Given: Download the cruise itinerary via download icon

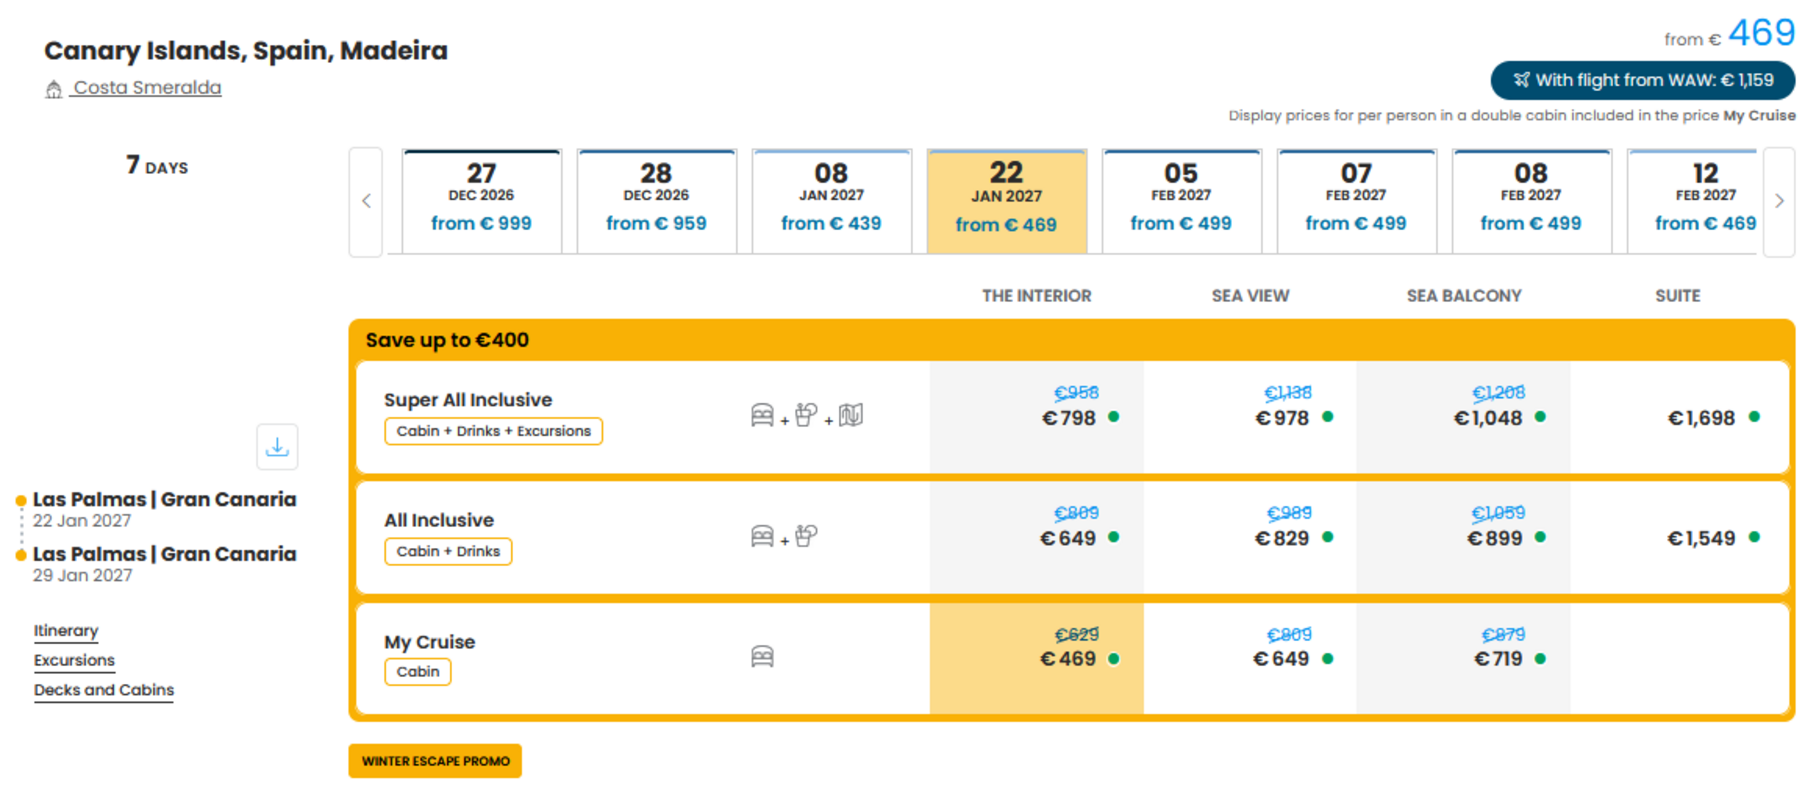Looking at the screenshot, I should coord(277,447).
